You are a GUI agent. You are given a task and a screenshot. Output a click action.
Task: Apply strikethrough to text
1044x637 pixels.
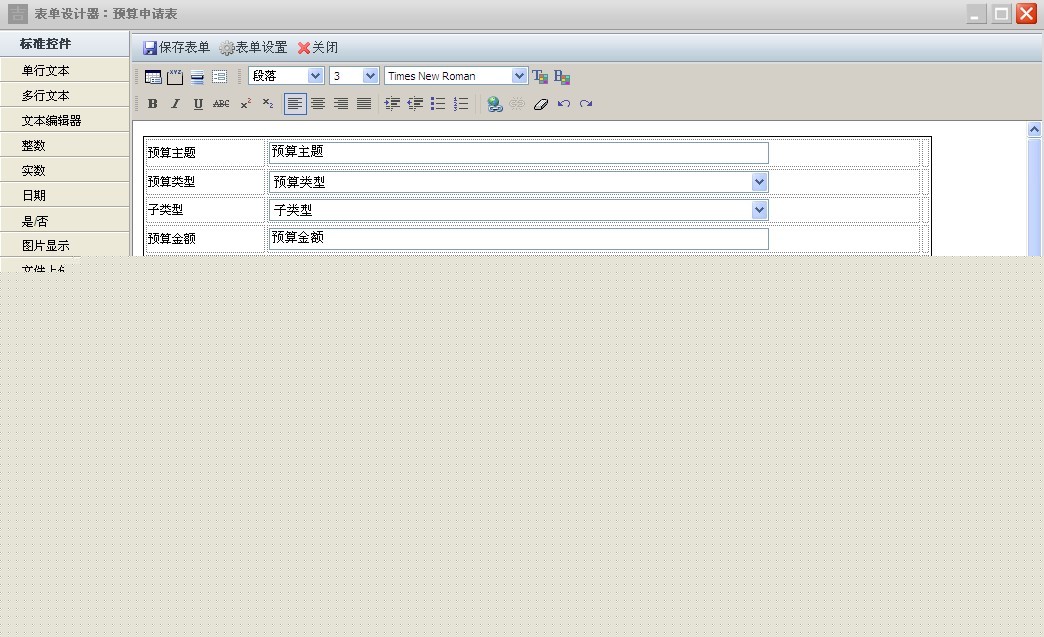point(221,104)
